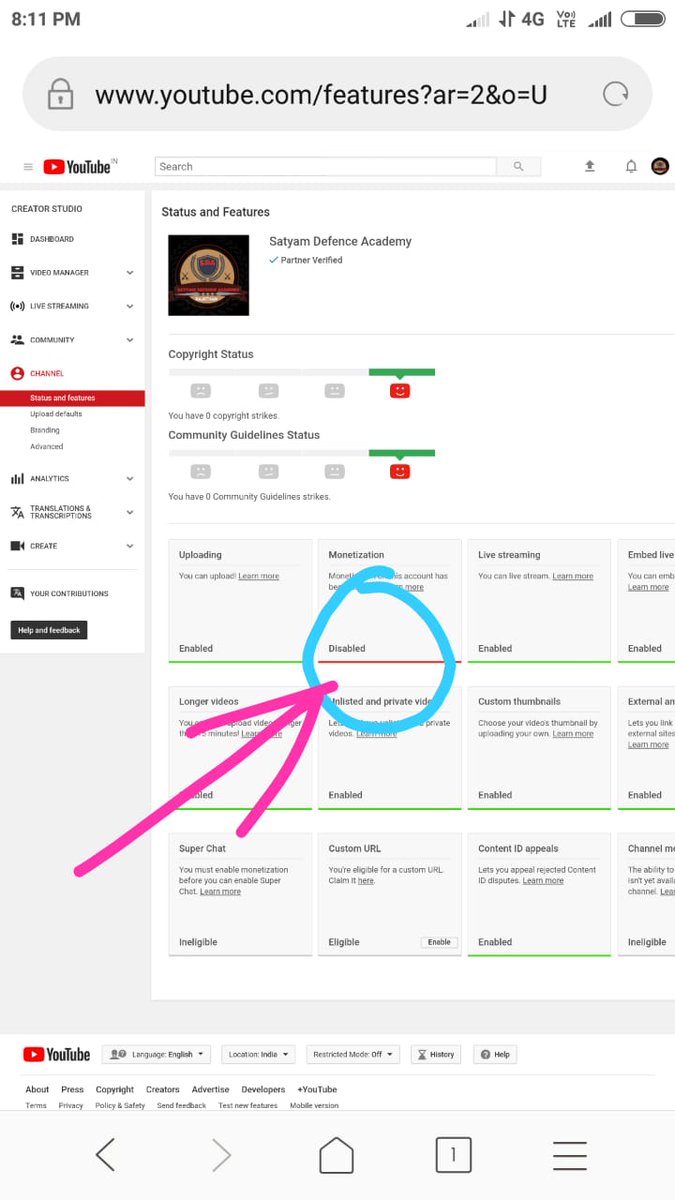This screenshot has height=1200, width=675.
Task: Open the Creators footer link
Action: click(163, 1089)
